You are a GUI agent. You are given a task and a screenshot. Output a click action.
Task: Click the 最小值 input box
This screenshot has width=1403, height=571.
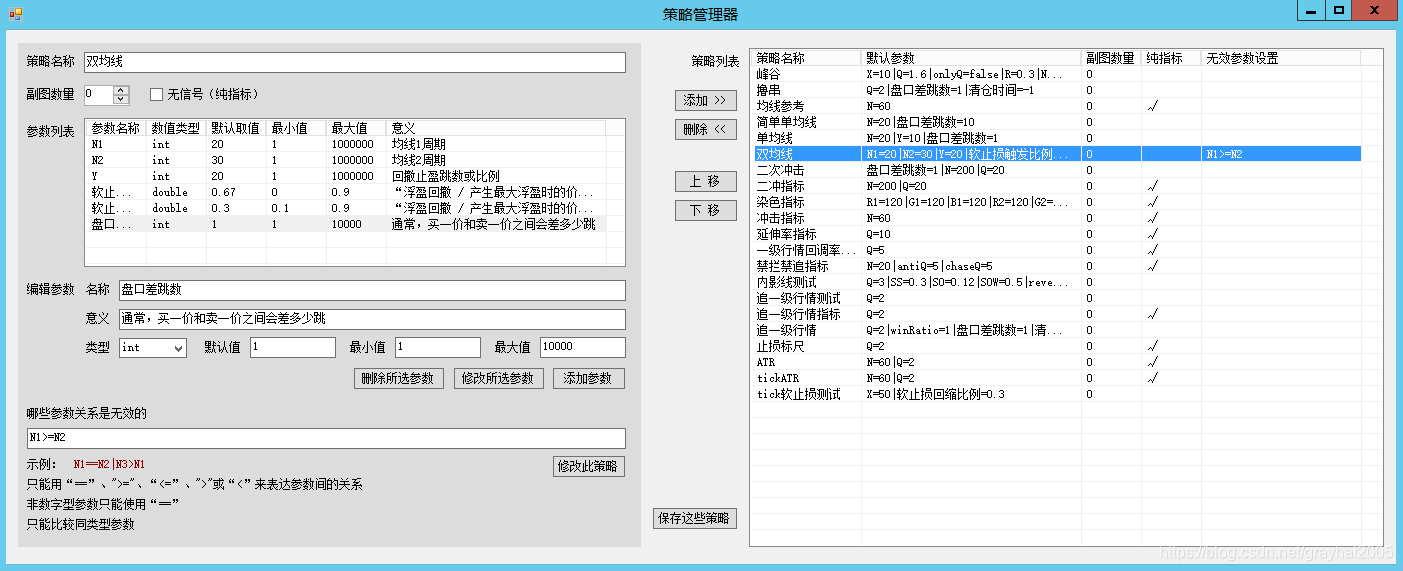tap(438, 347)
